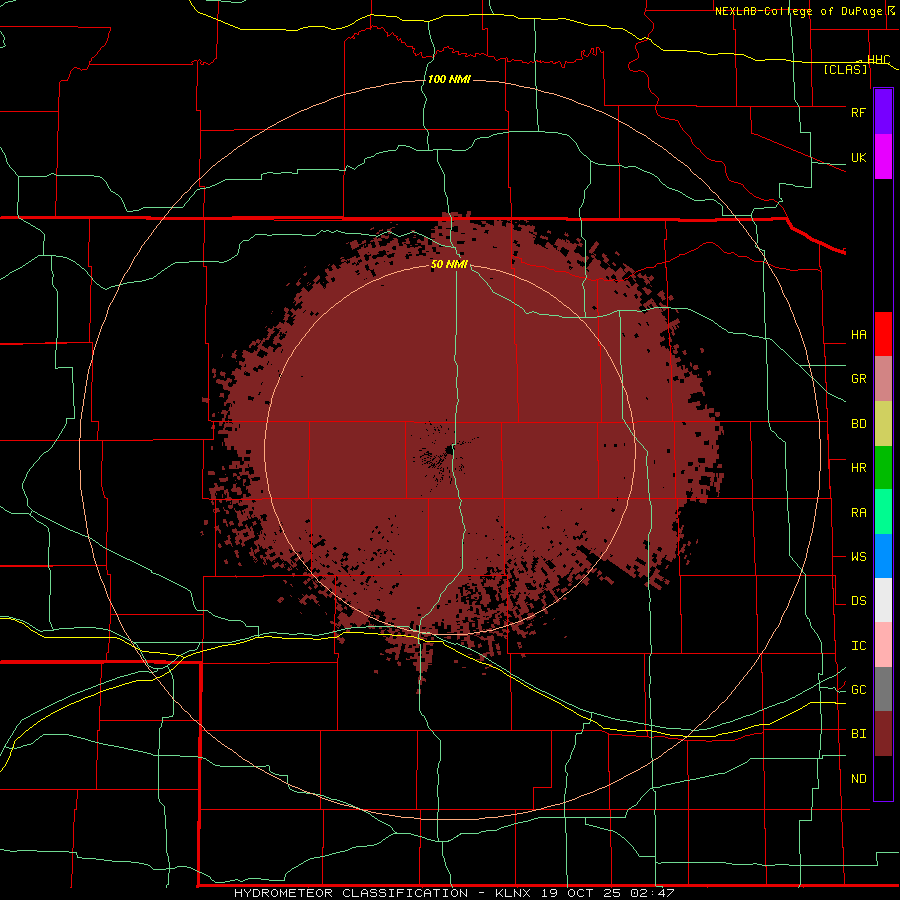The image size is (900, 900).
Task: Click the BD label in the legend
Action: (x=858, y=424)
